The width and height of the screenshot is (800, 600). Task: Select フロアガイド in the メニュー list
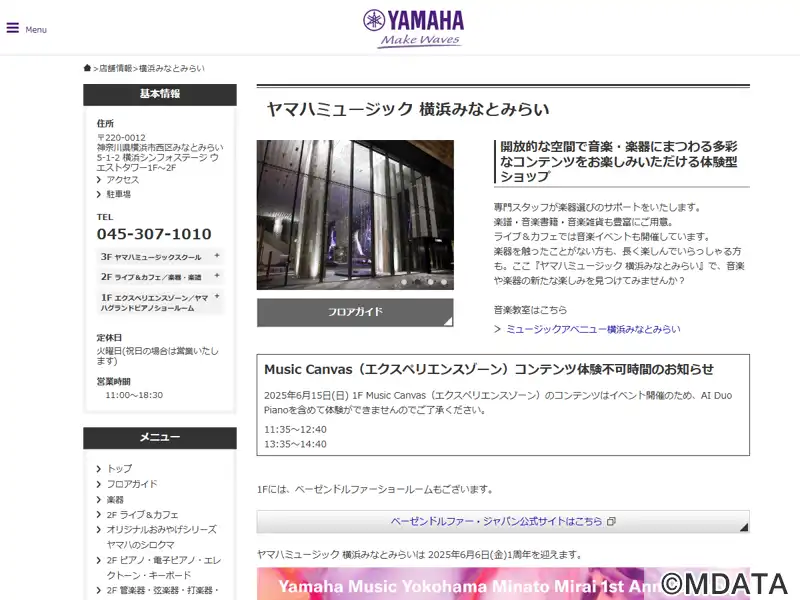(x=132, y=484)
